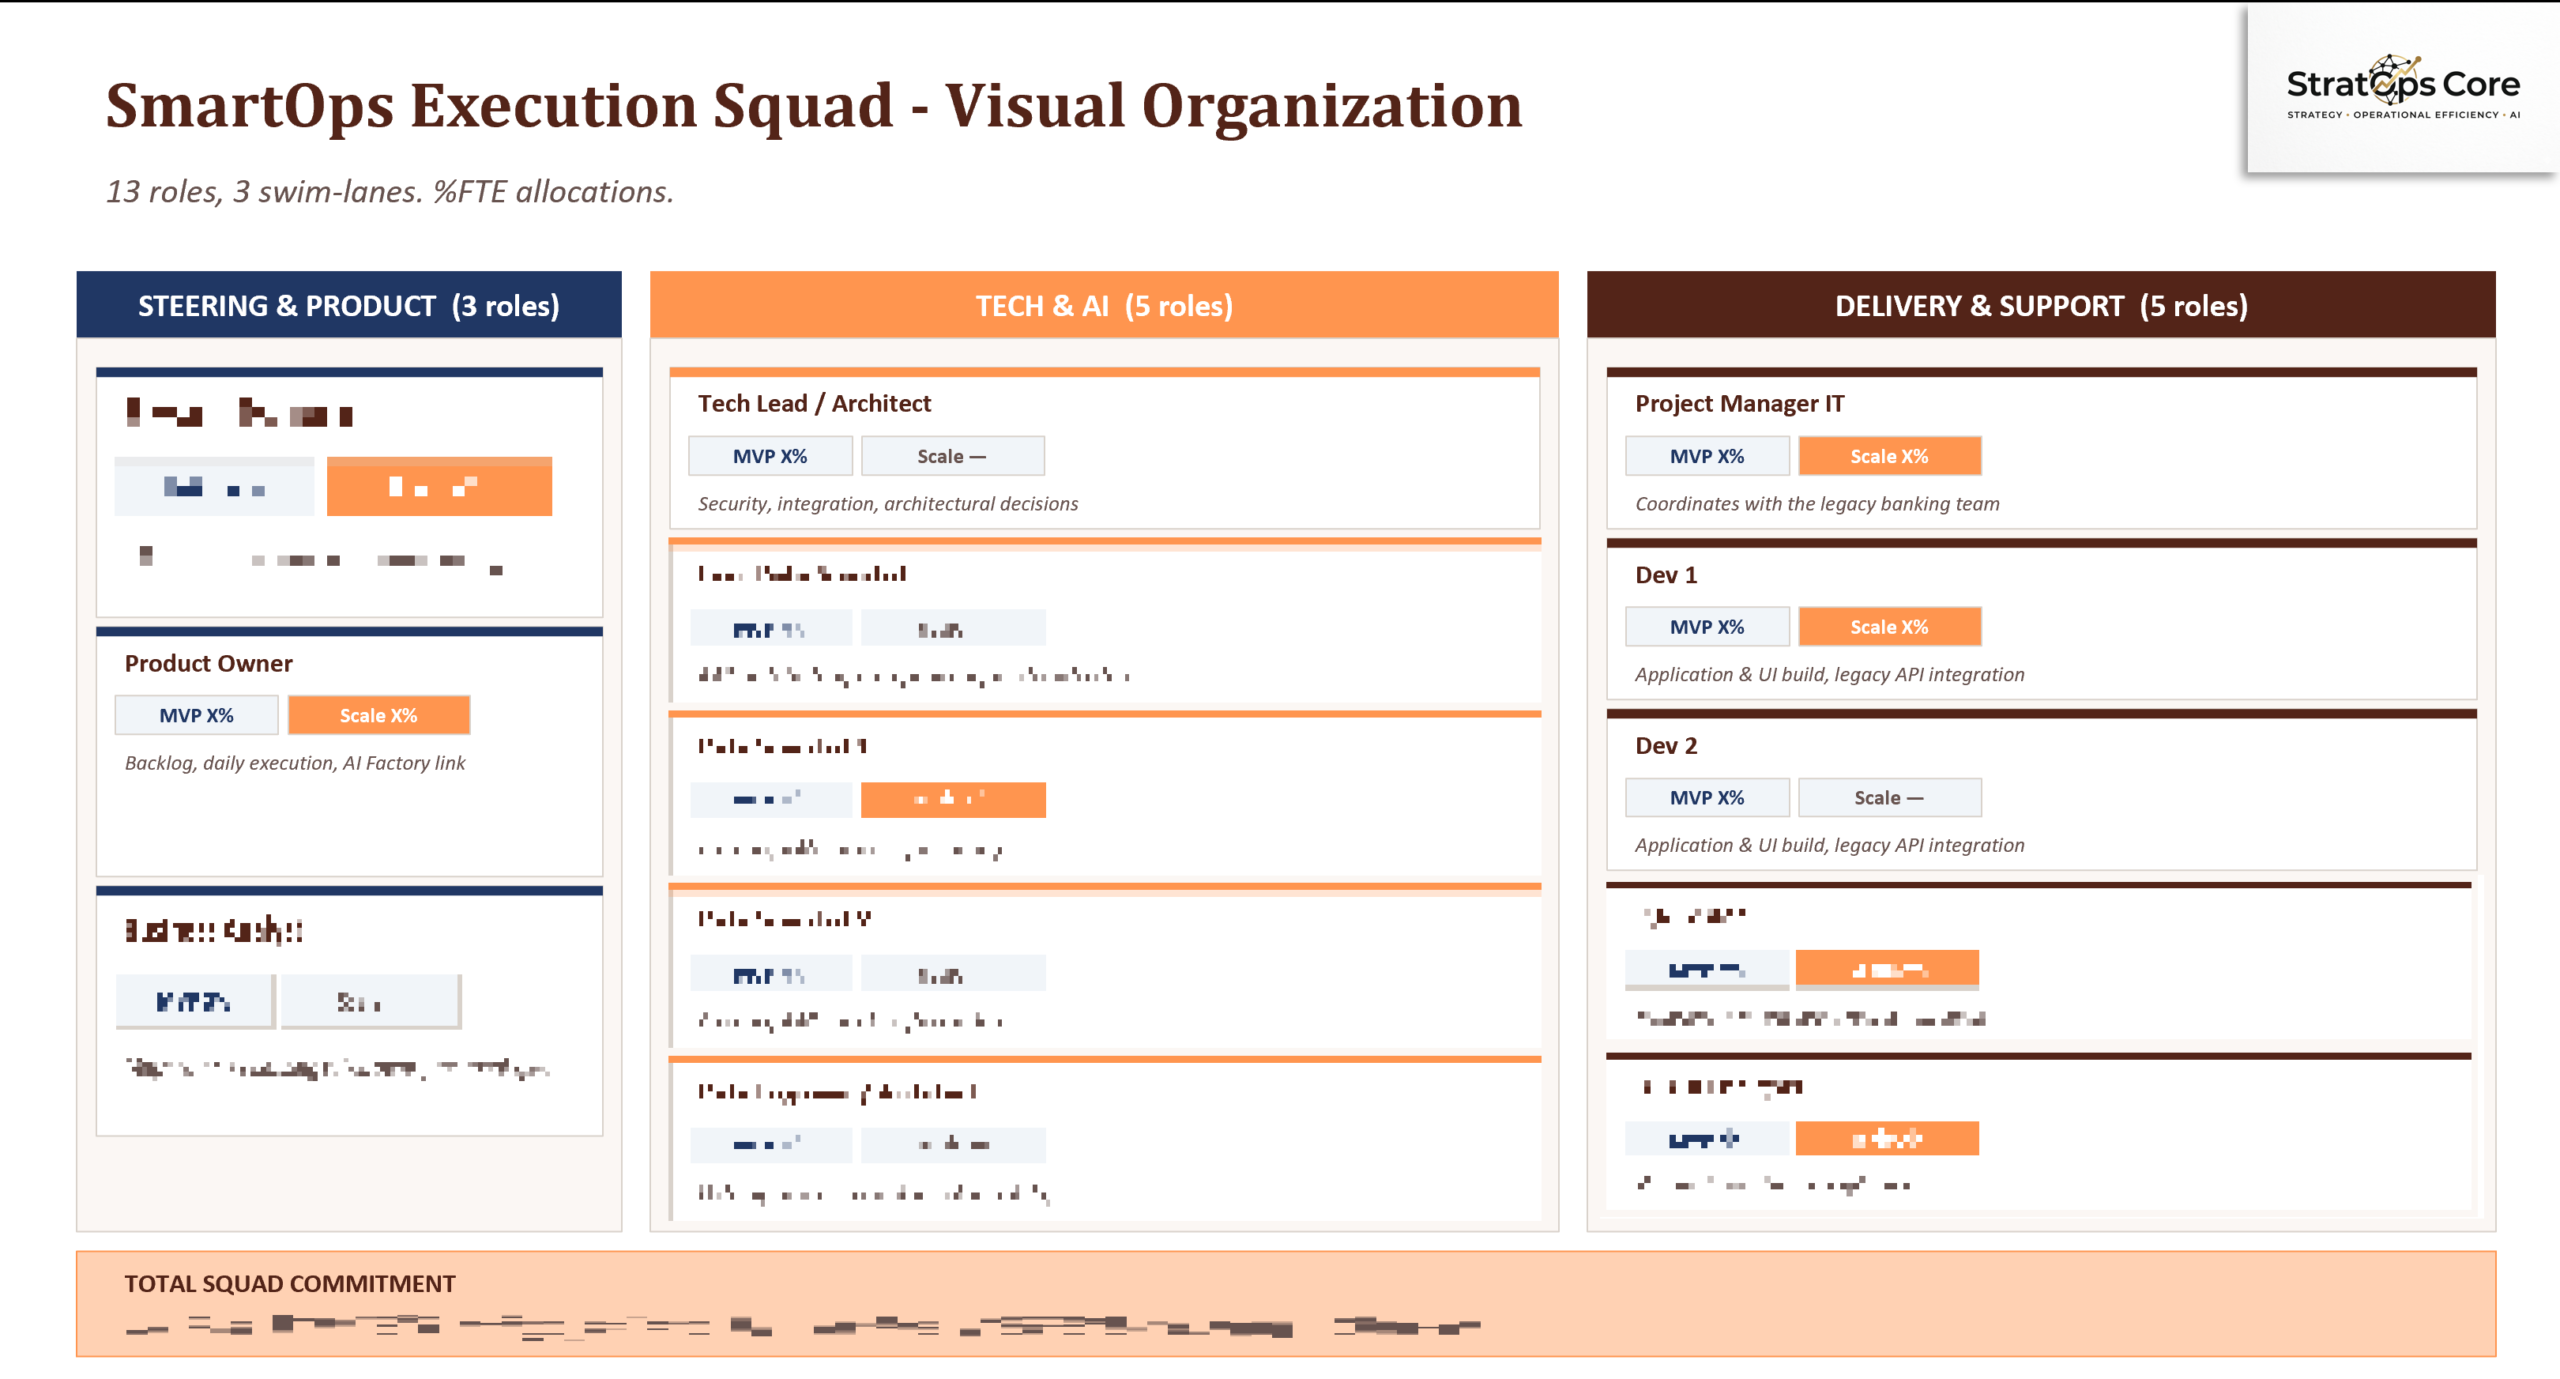Select the DELIVERY & SUPPORT header
The image size is (2560, 1379).
[x=2041, y=305]
